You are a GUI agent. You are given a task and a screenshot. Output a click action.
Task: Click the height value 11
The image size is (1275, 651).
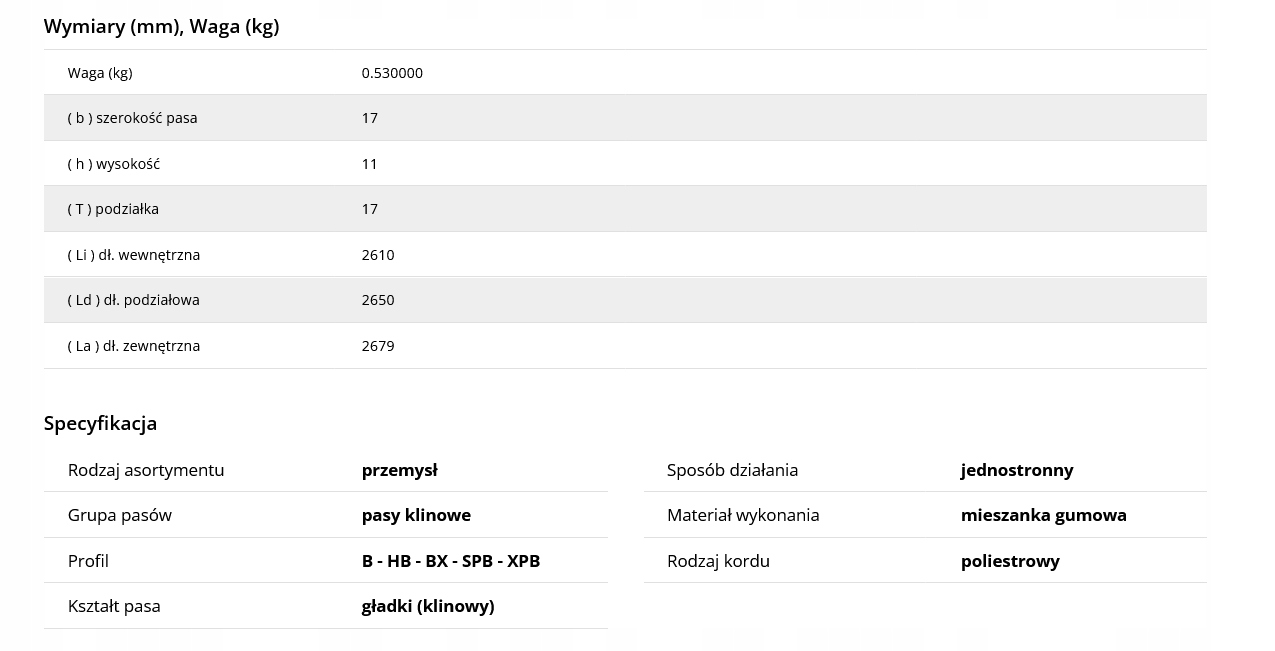[369, 164]
